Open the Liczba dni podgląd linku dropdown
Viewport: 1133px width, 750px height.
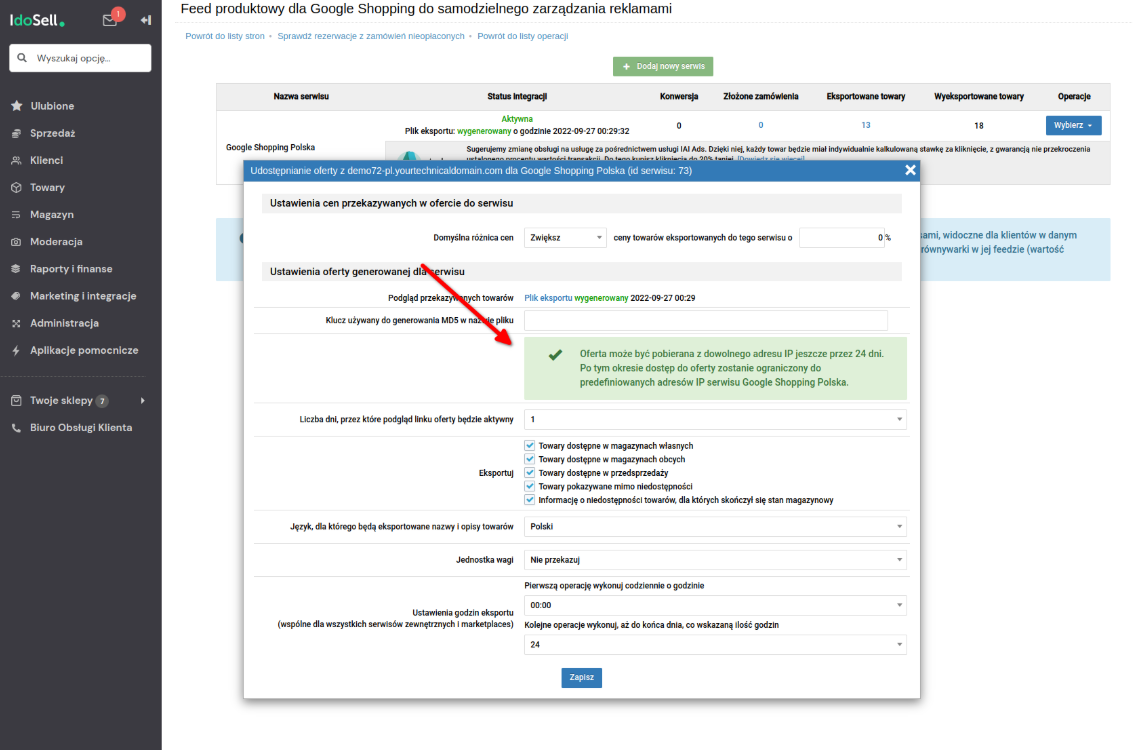(x=715, y=419)
